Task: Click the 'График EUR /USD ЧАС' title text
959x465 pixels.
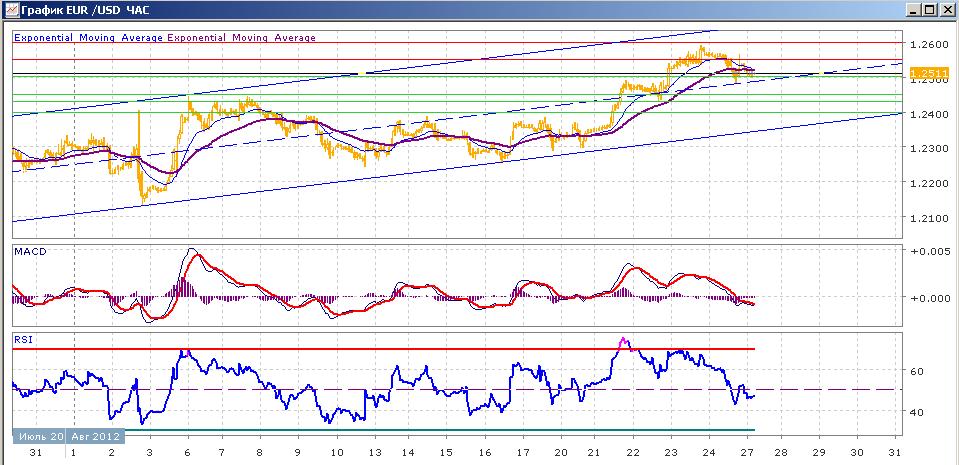Action: pyautogui.click(x=84, y=10)
